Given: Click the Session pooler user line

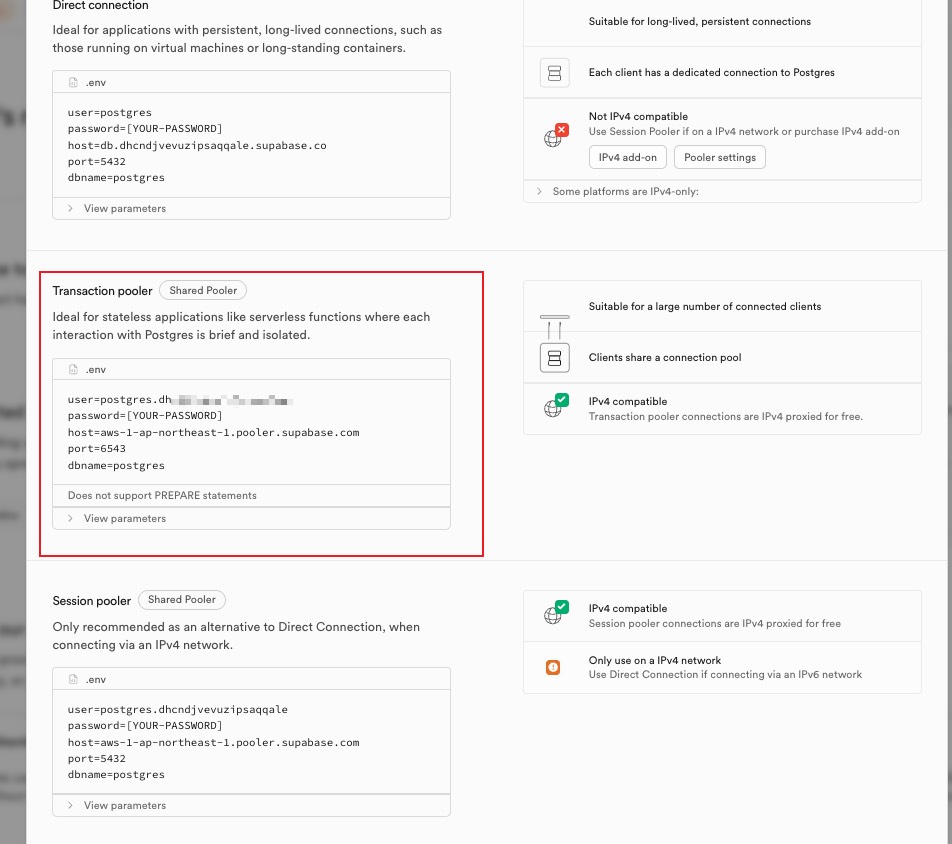Looking at the screenshot, I should (177, 709).
